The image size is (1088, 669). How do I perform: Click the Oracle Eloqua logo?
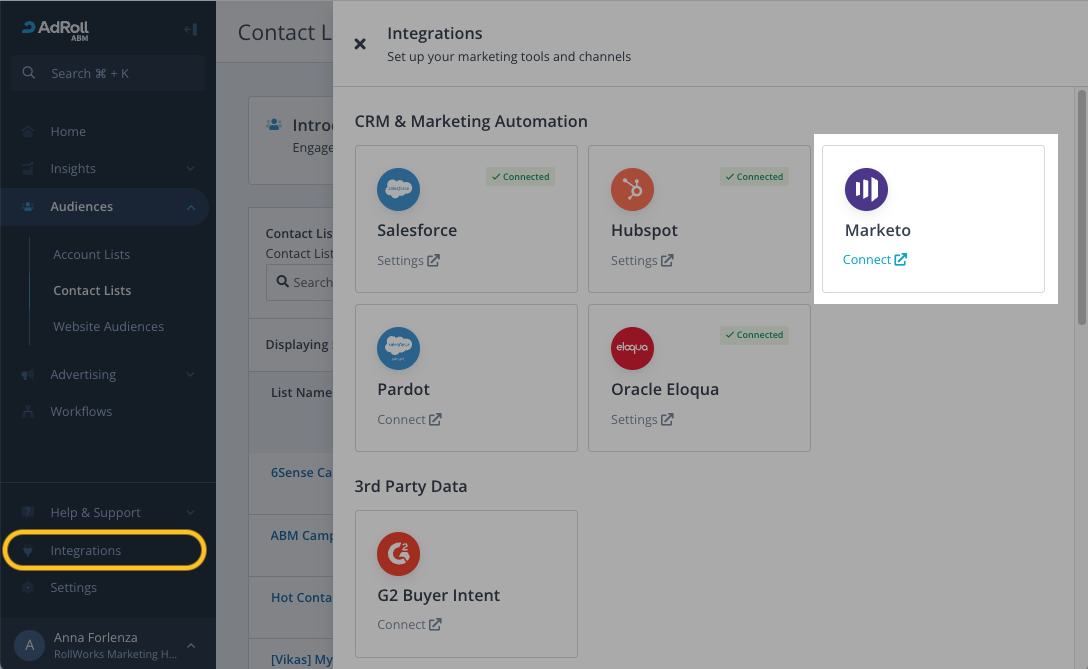tap(632, 348)
